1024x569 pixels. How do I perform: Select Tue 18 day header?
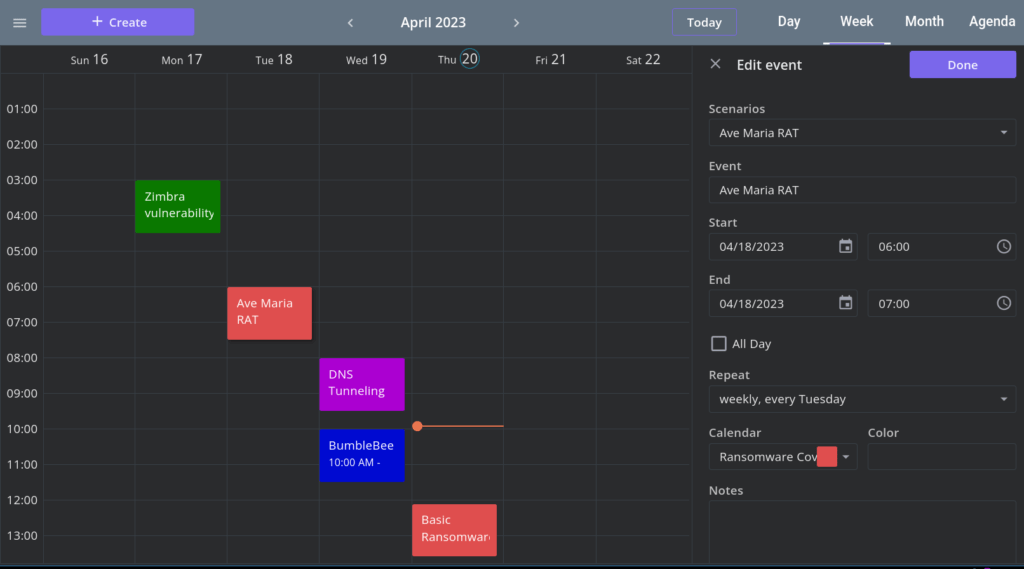[274, 59]
